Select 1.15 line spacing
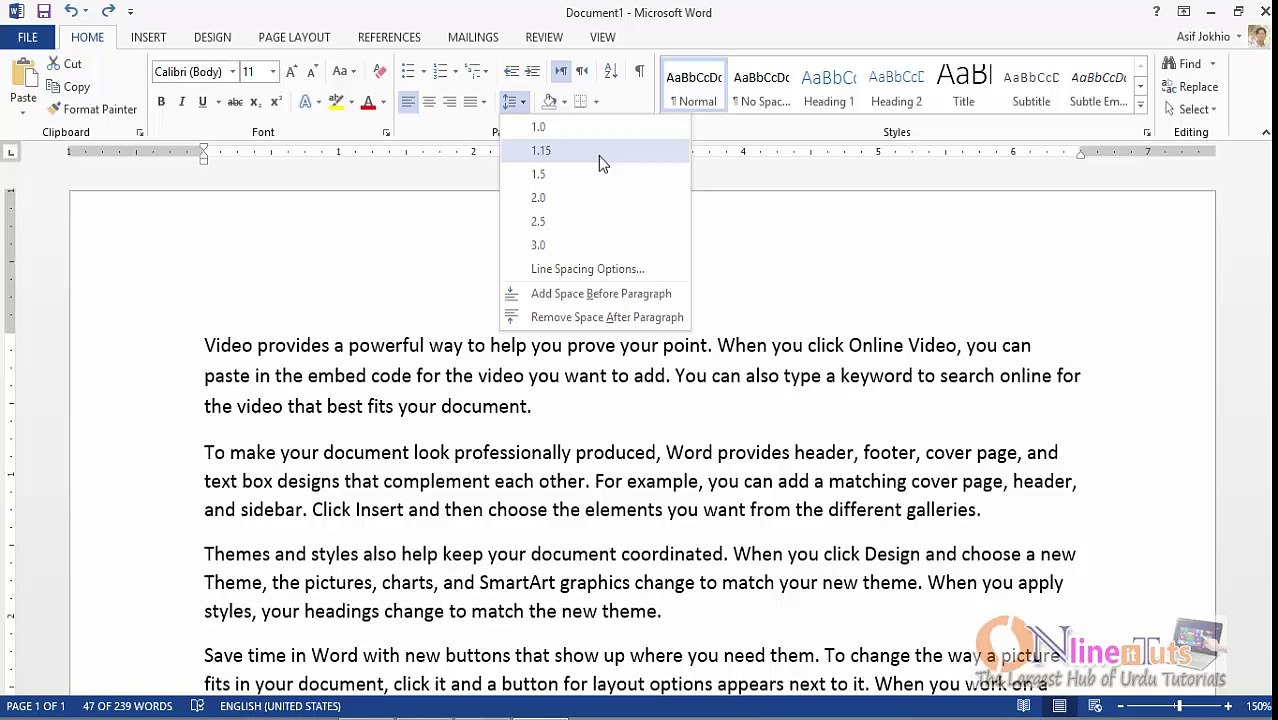The image size is (1278, 720). [x=595, y=151]
